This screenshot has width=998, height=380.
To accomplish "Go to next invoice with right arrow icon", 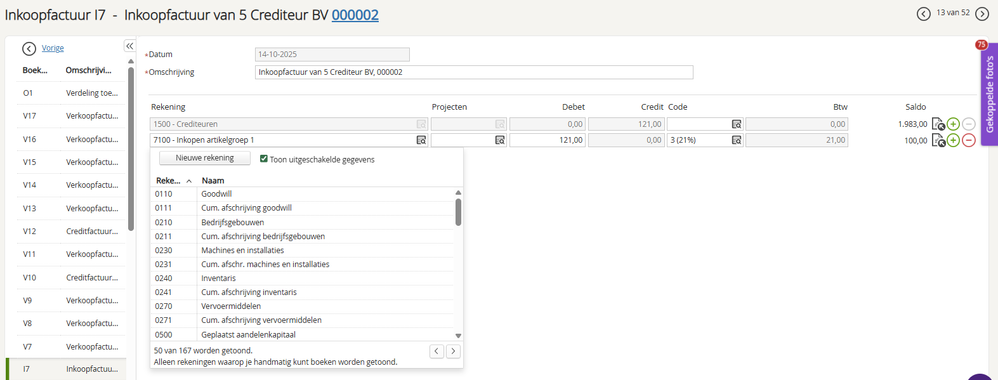I will click(x=982, y=13).
